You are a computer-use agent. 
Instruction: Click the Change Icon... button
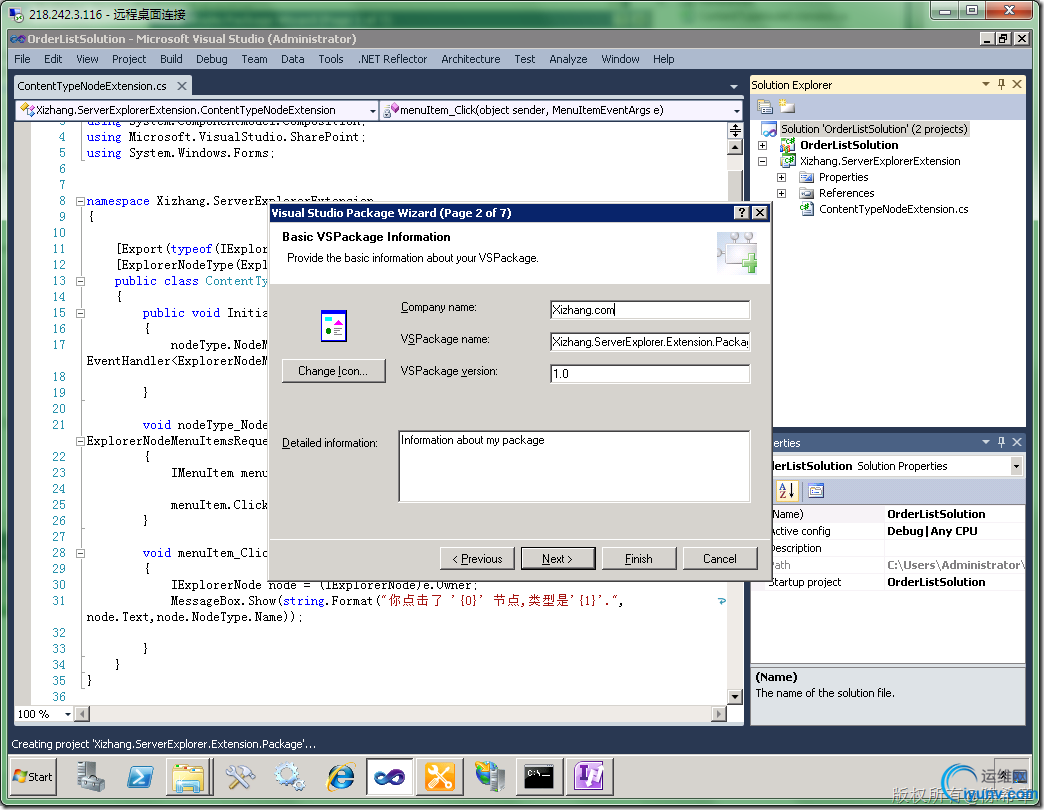tap(333, 371)
